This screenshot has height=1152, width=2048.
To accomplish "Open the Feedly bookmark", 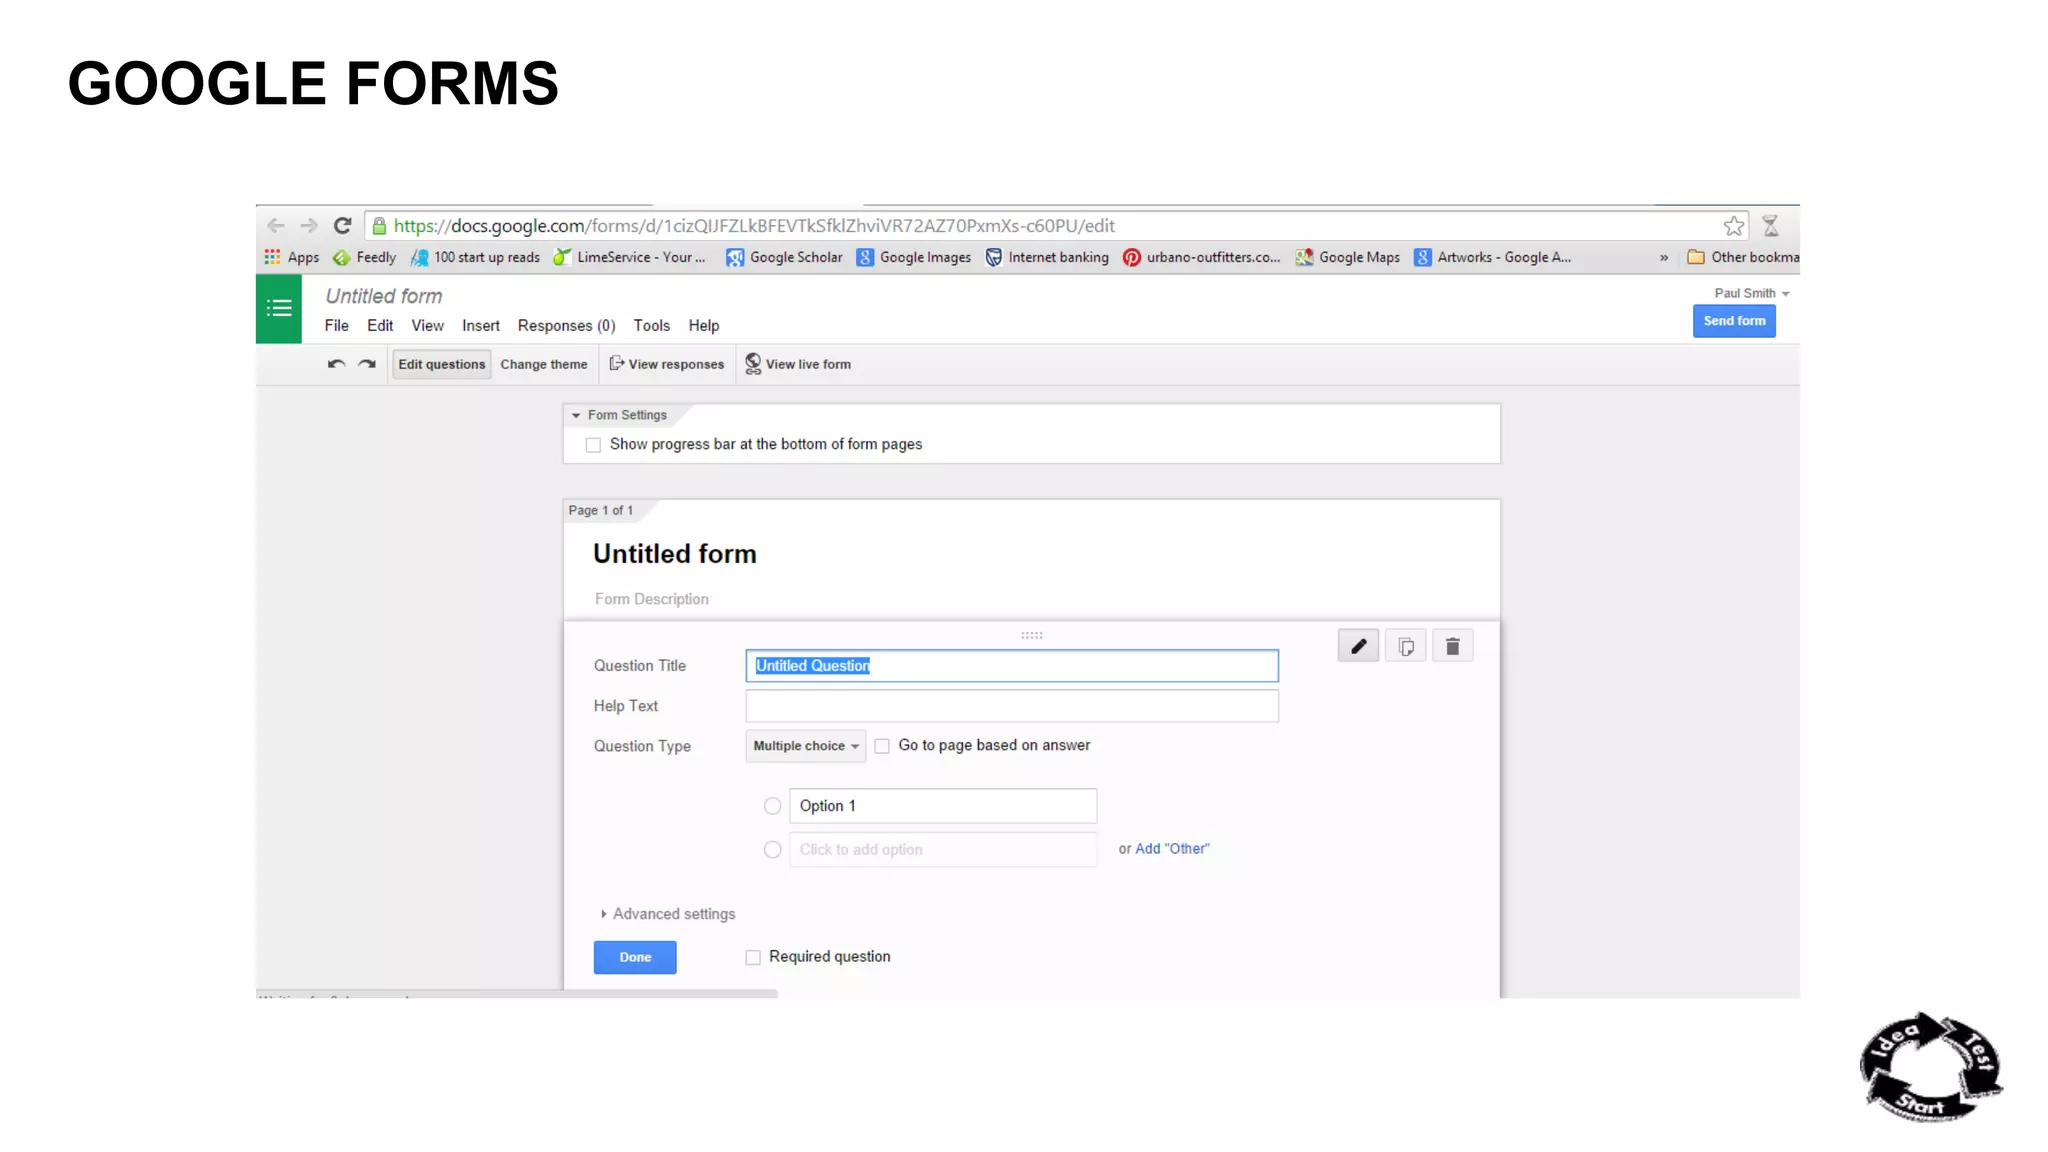I will point(365,257).
